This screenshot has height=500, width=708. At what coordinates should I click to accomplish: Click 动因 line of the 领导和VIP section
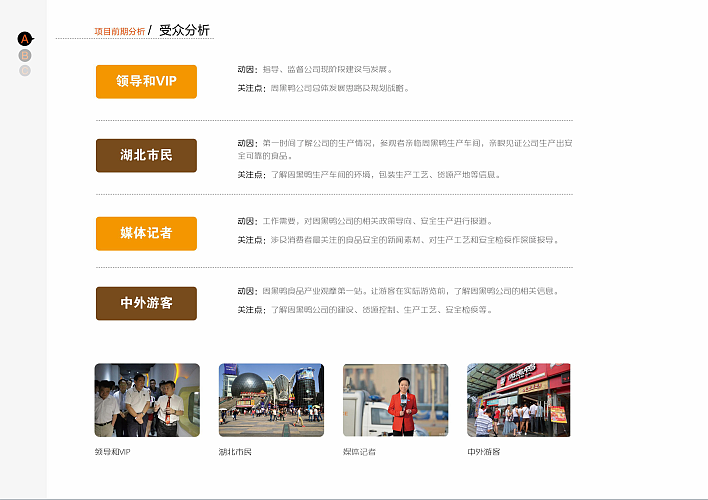[x=315, y=70]
